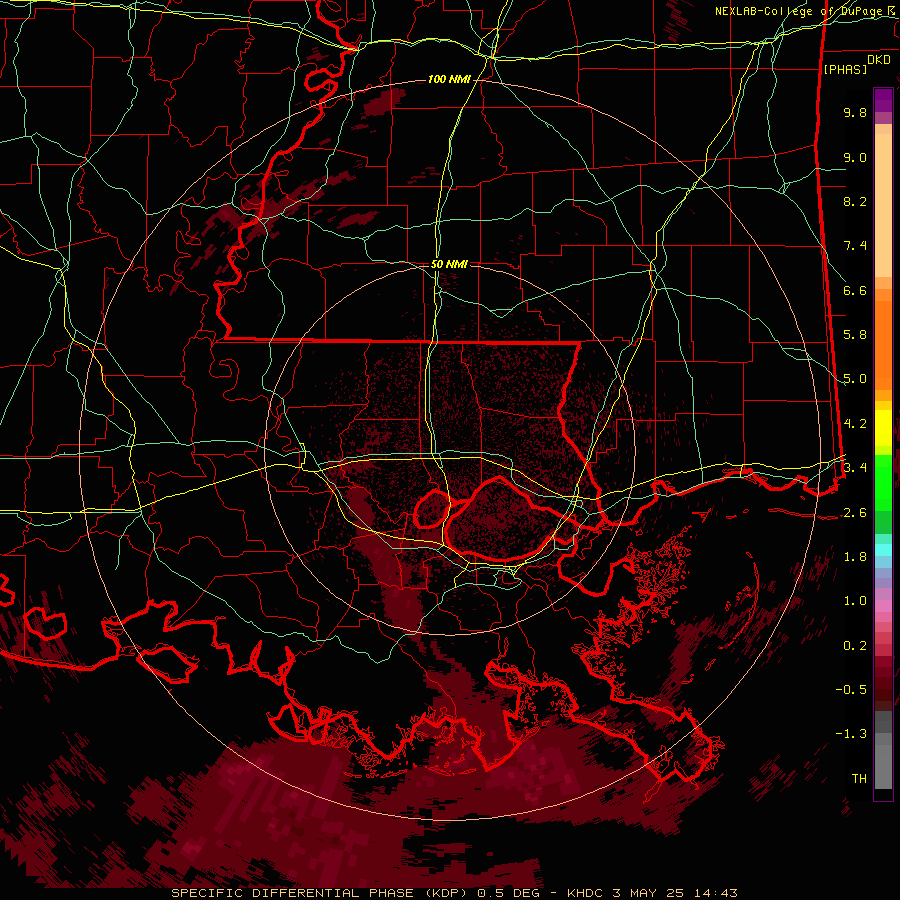This screenshot has height=900, width=900.
Task: Click the -0.5 value on the scale
Action: (x=851, y=690)
